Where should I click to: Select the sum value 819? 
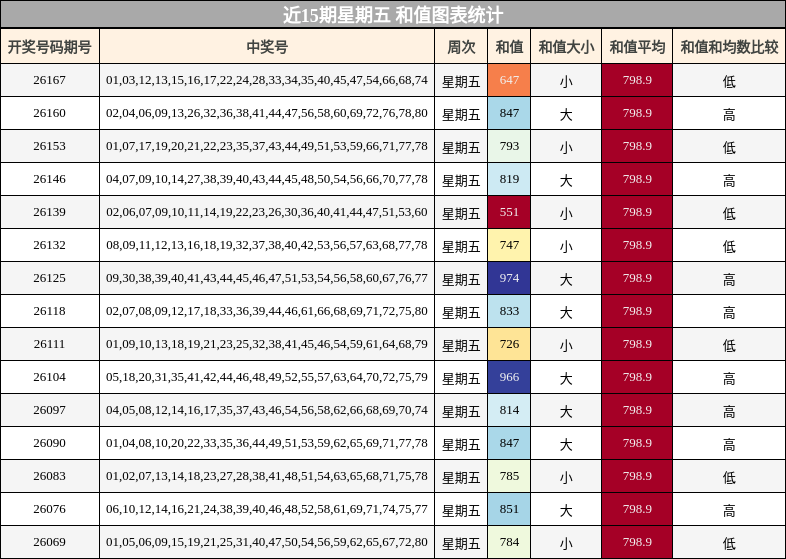[509, 179]
